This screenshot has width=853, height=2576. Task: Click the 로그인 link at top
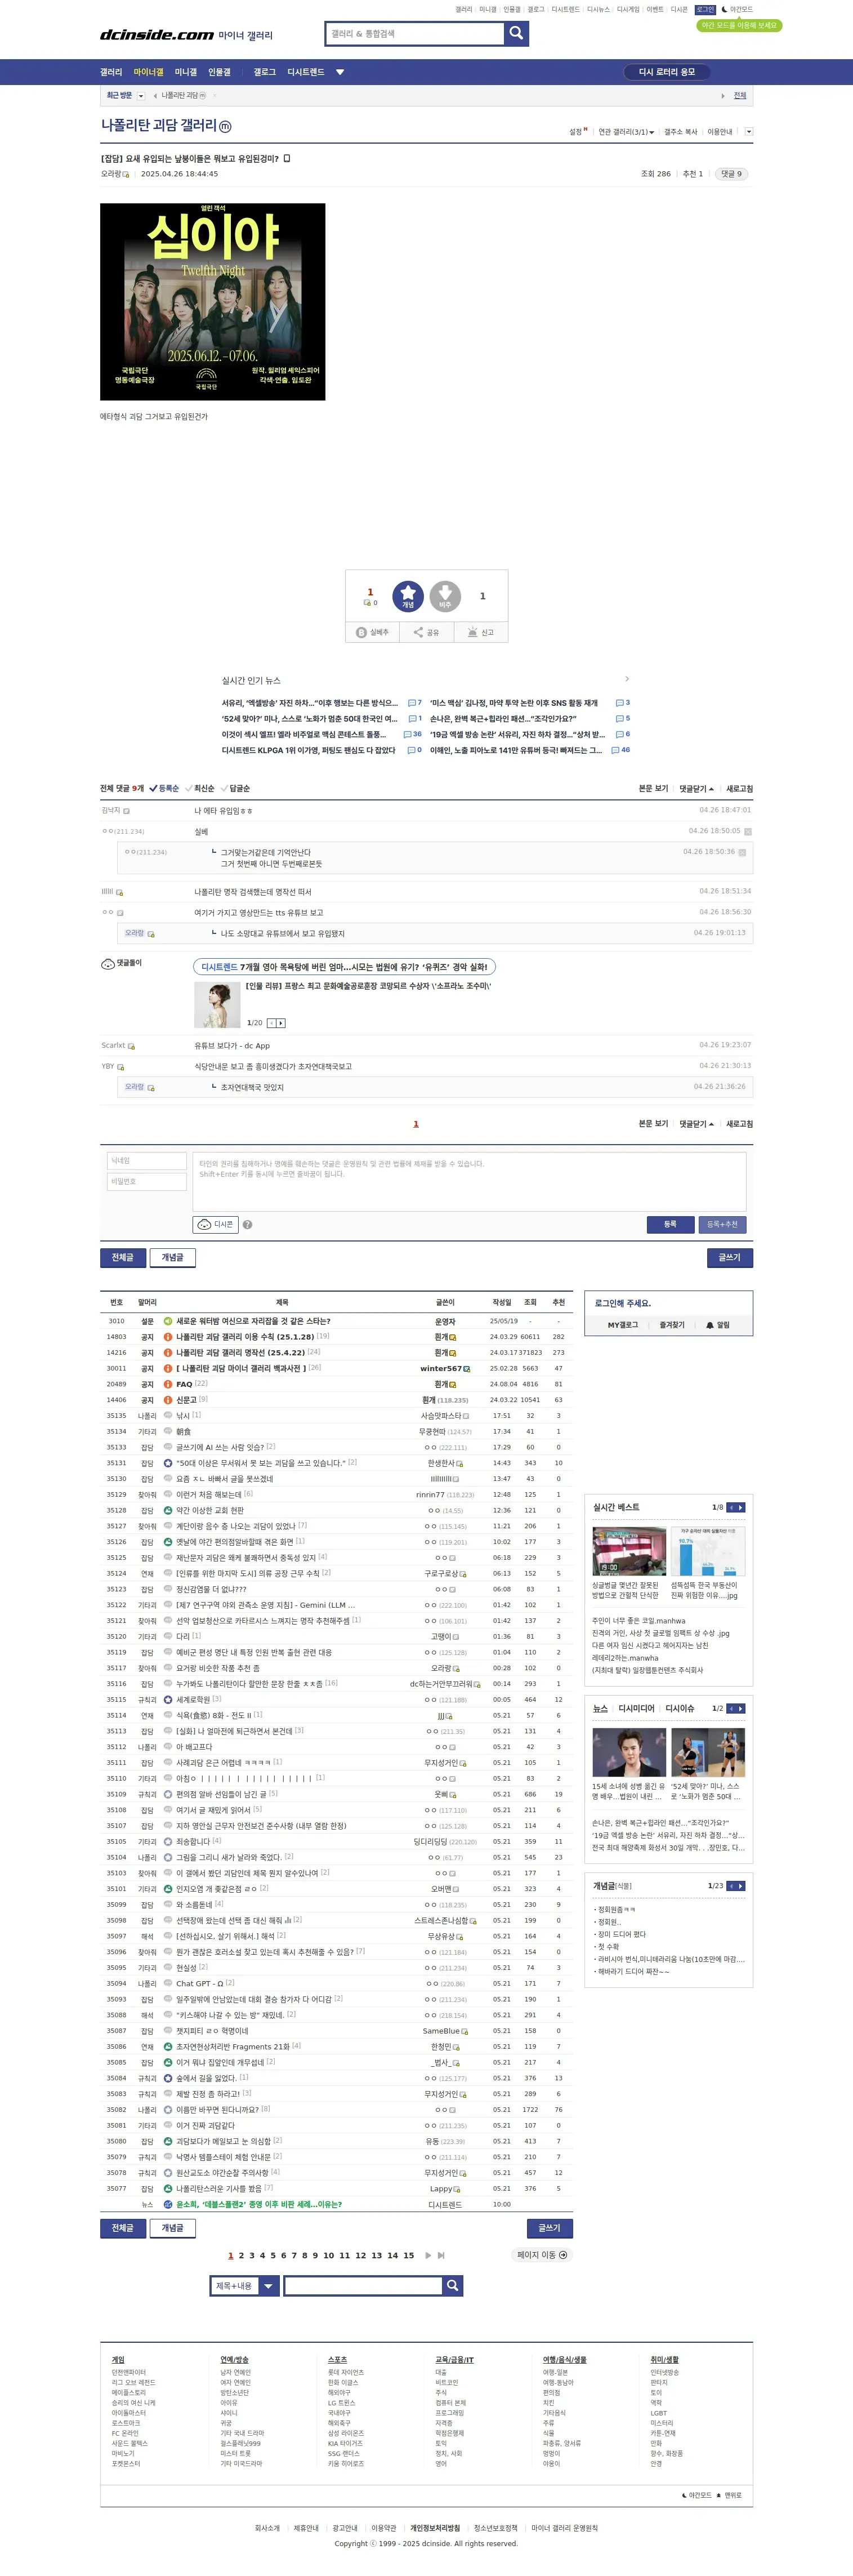706,9
